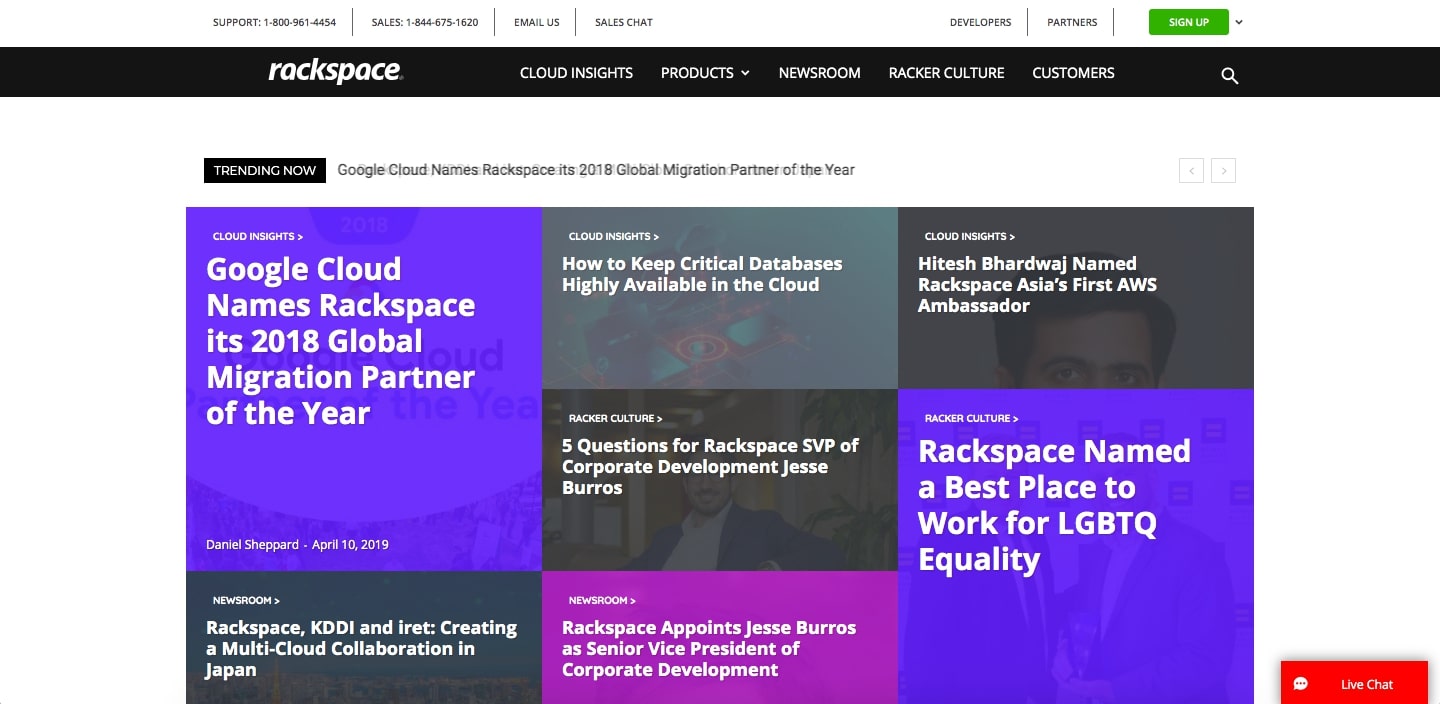
Task: Click the Sales phone number link
Action: point(424,22)
